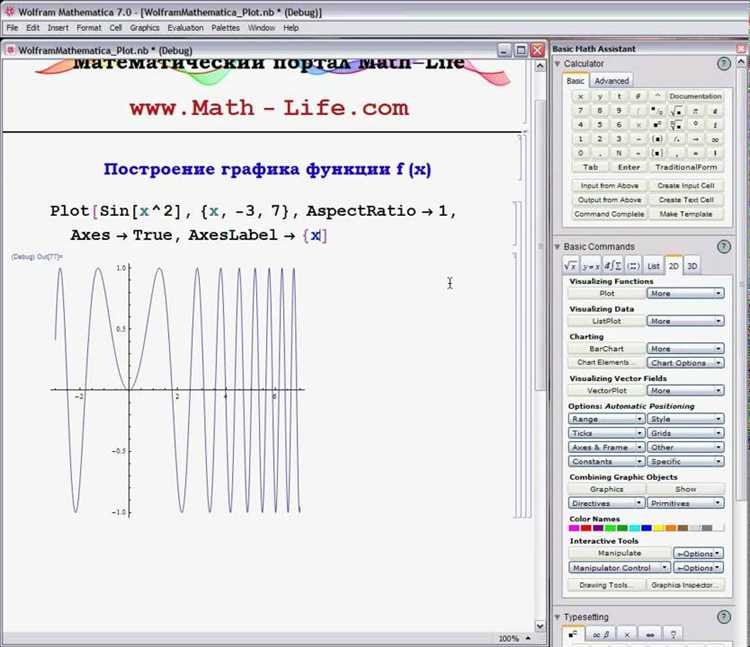The image size is (750, 647).
Task: Open the Manipulator Control dropdown
Action: click(619, 568)
